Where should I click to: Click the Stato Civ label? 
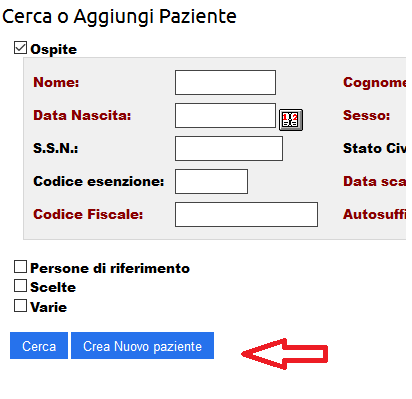click(374, 148)
